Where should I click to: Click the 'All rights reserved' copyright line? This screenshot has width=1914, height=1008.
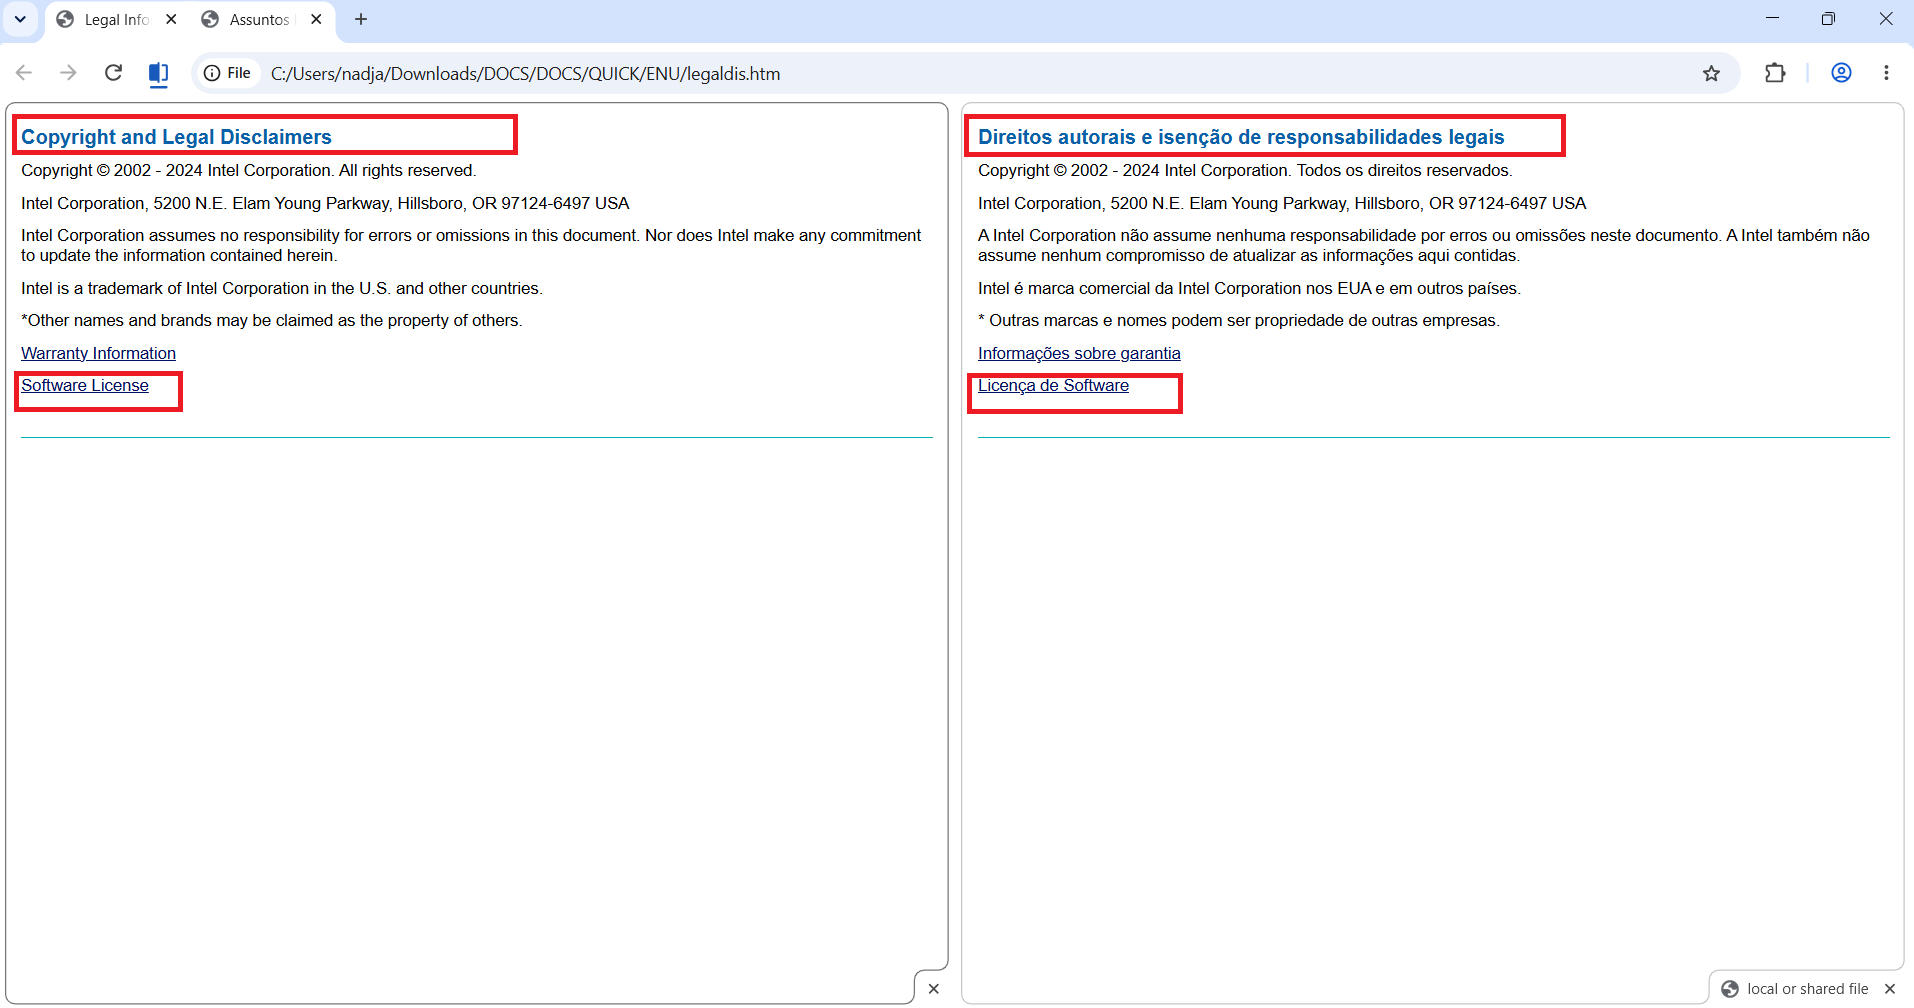[x=248, y=170]
